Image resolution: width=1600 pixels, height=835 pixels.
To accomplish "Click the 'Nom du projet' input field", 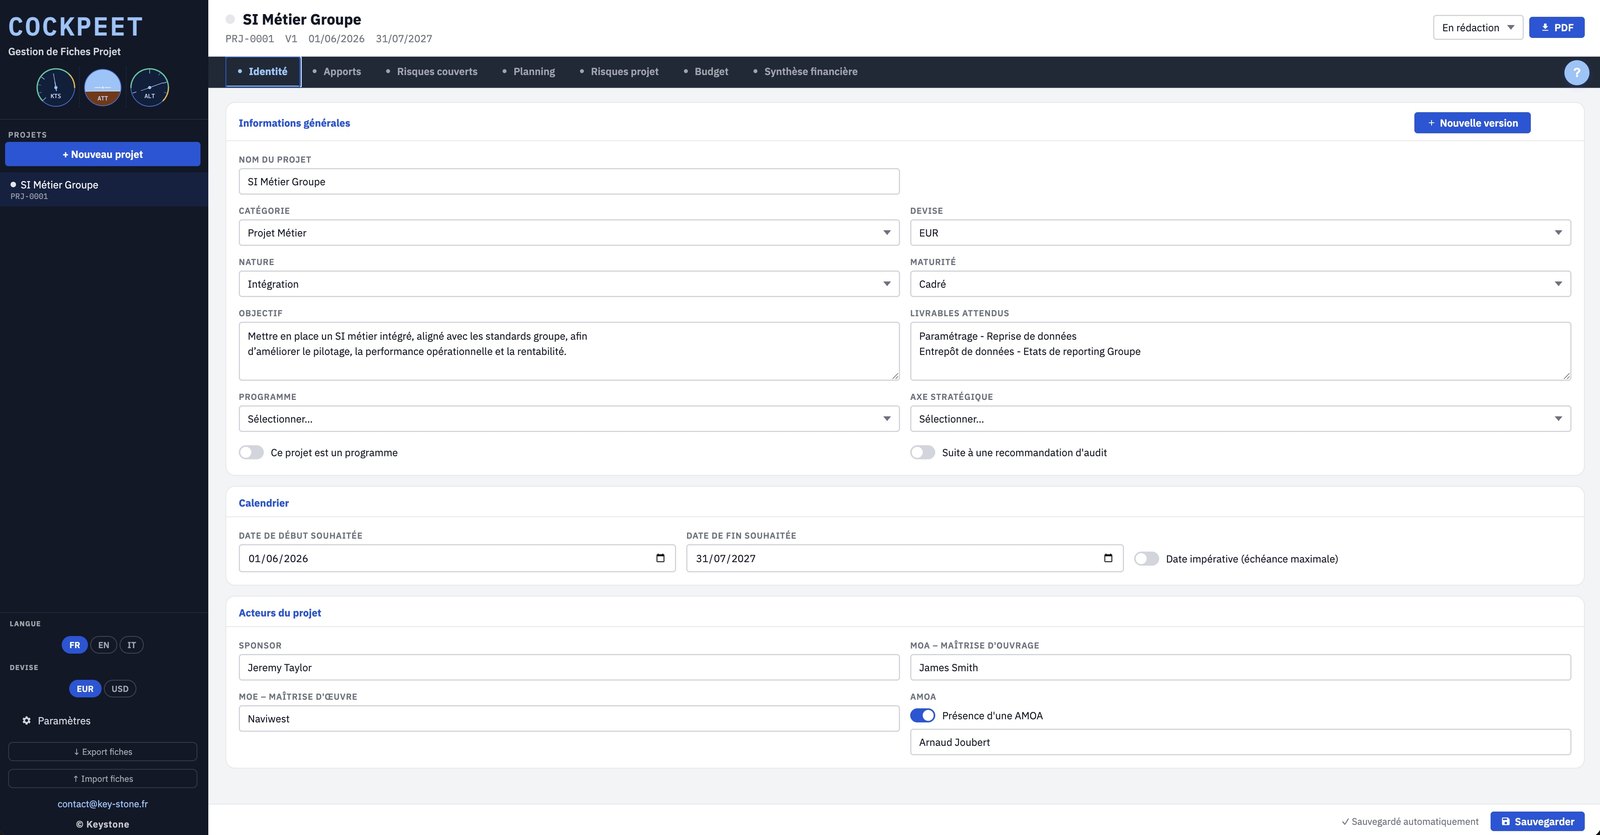I will (569, 182).
